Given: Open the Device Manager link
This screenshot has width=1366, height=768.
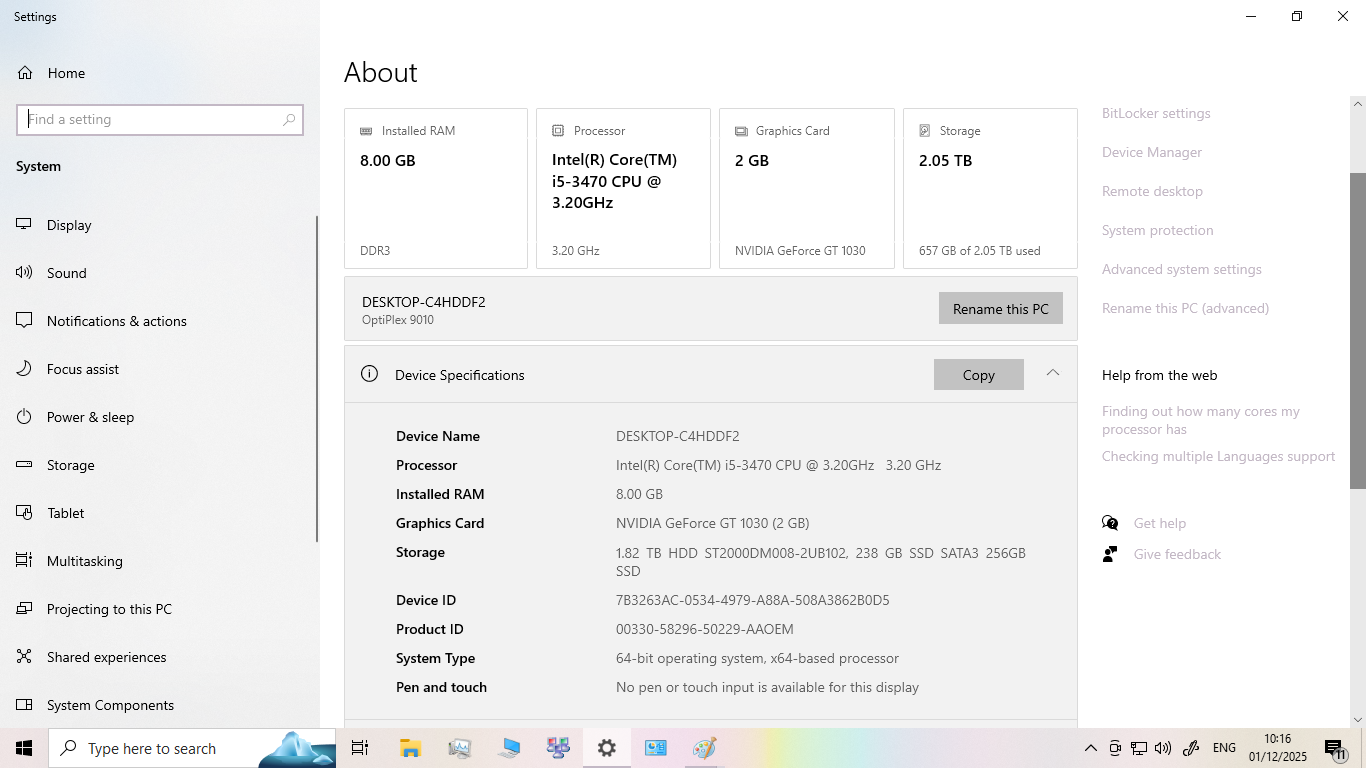Looking at the screenshot, I should (1152, 152).
